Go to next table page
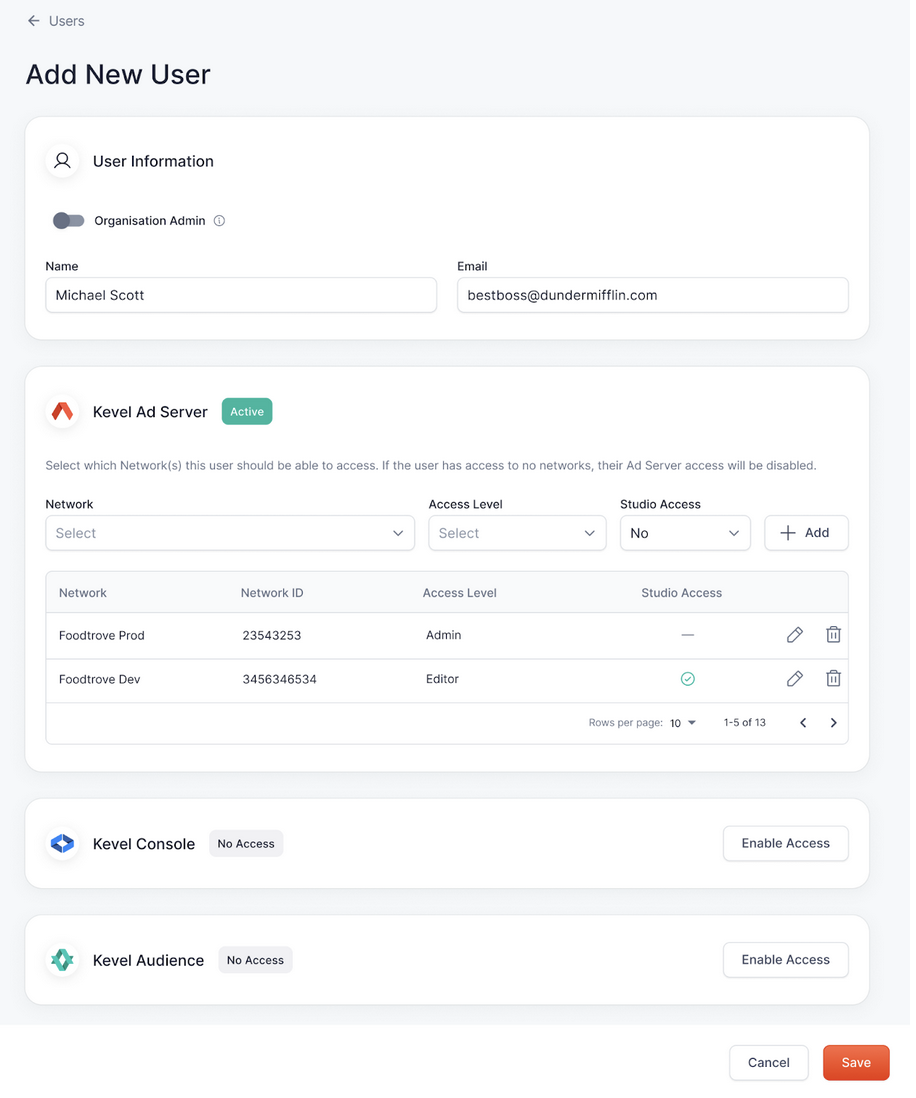The image size is (916, 1098). click(833, 723)
